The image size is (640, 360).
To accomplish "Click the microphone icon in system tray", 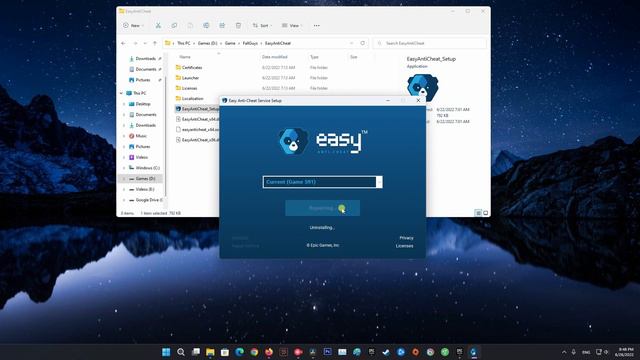I will pos(574,352).
